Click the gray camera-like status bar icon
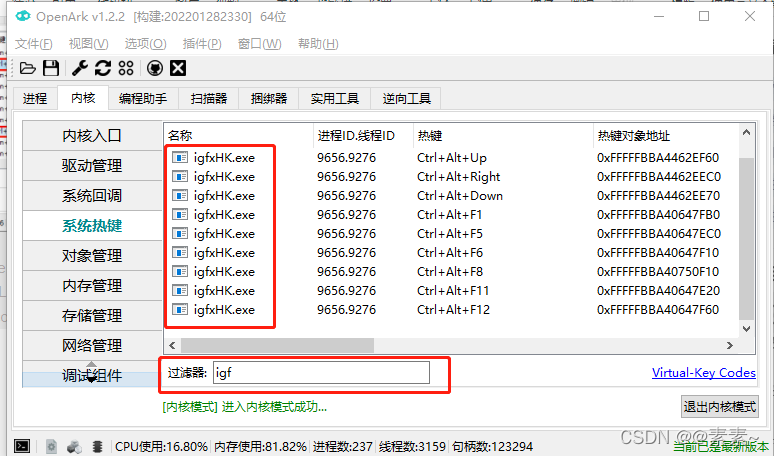 point(75,447)
